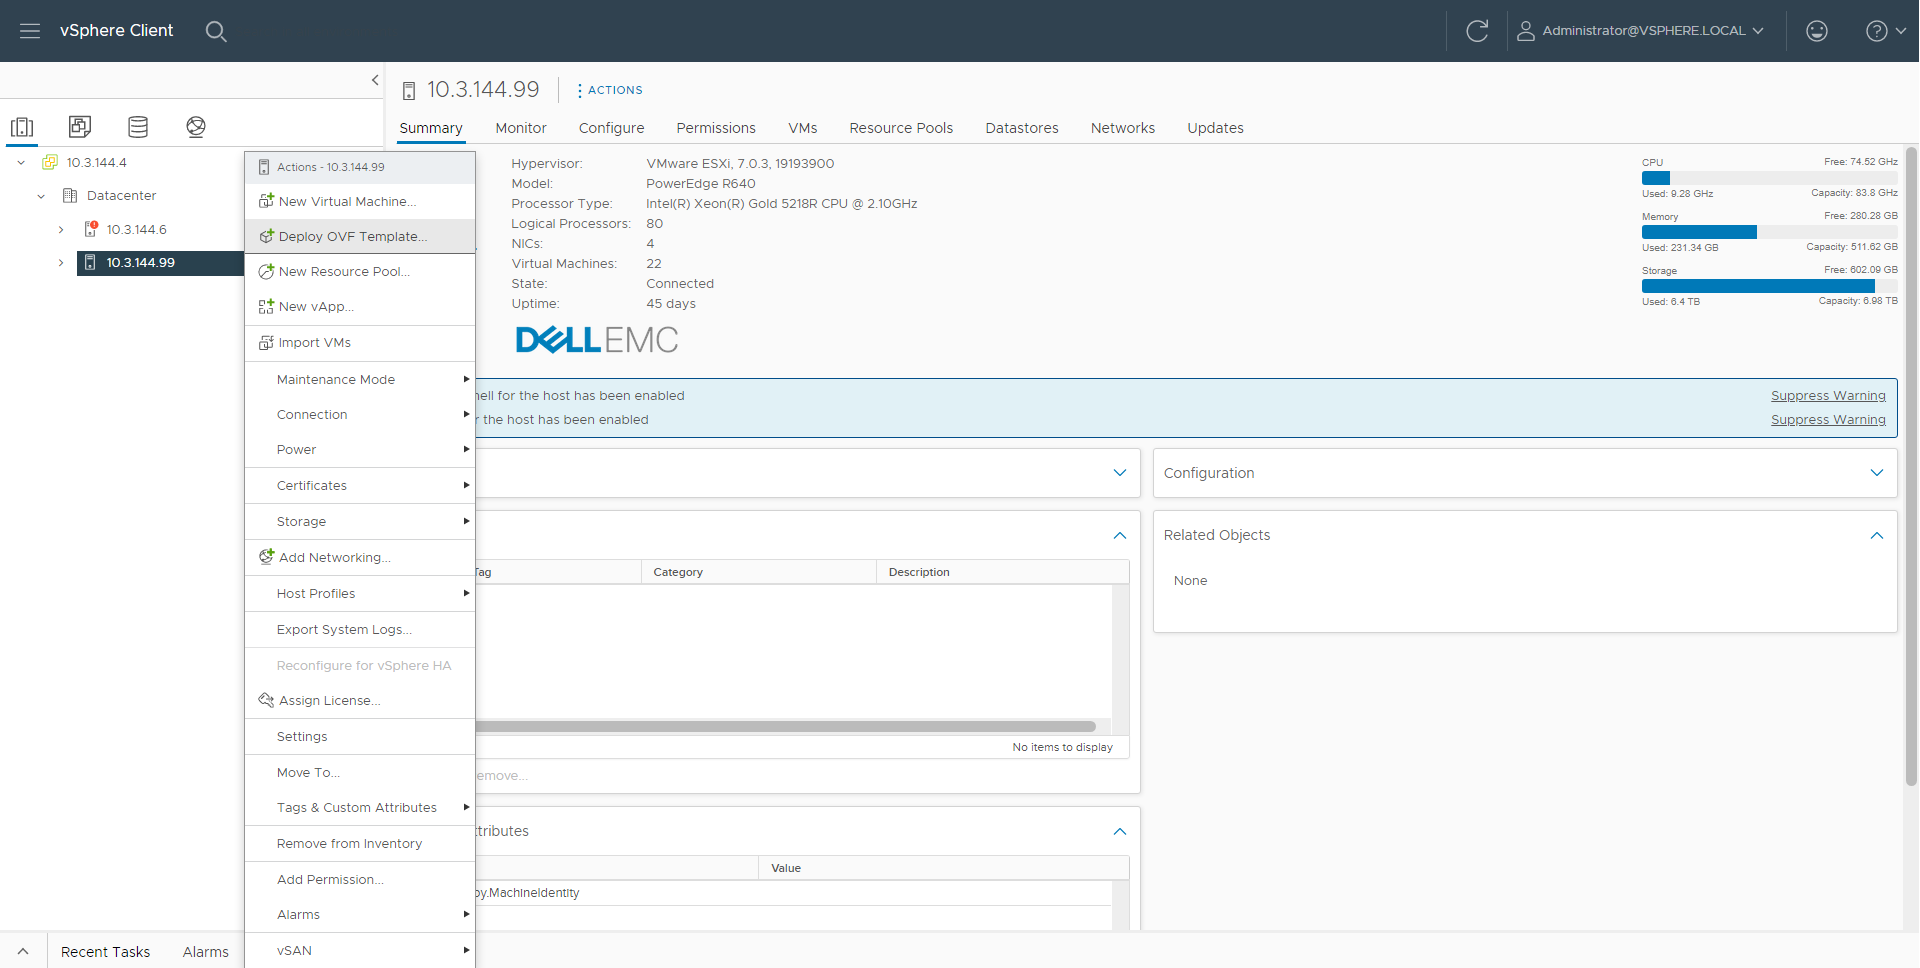Image resolution: width=1920 pixels, height=968 pixels.
Task: Choose Deploy OVF Template from the menu
Action: [354, 236]
